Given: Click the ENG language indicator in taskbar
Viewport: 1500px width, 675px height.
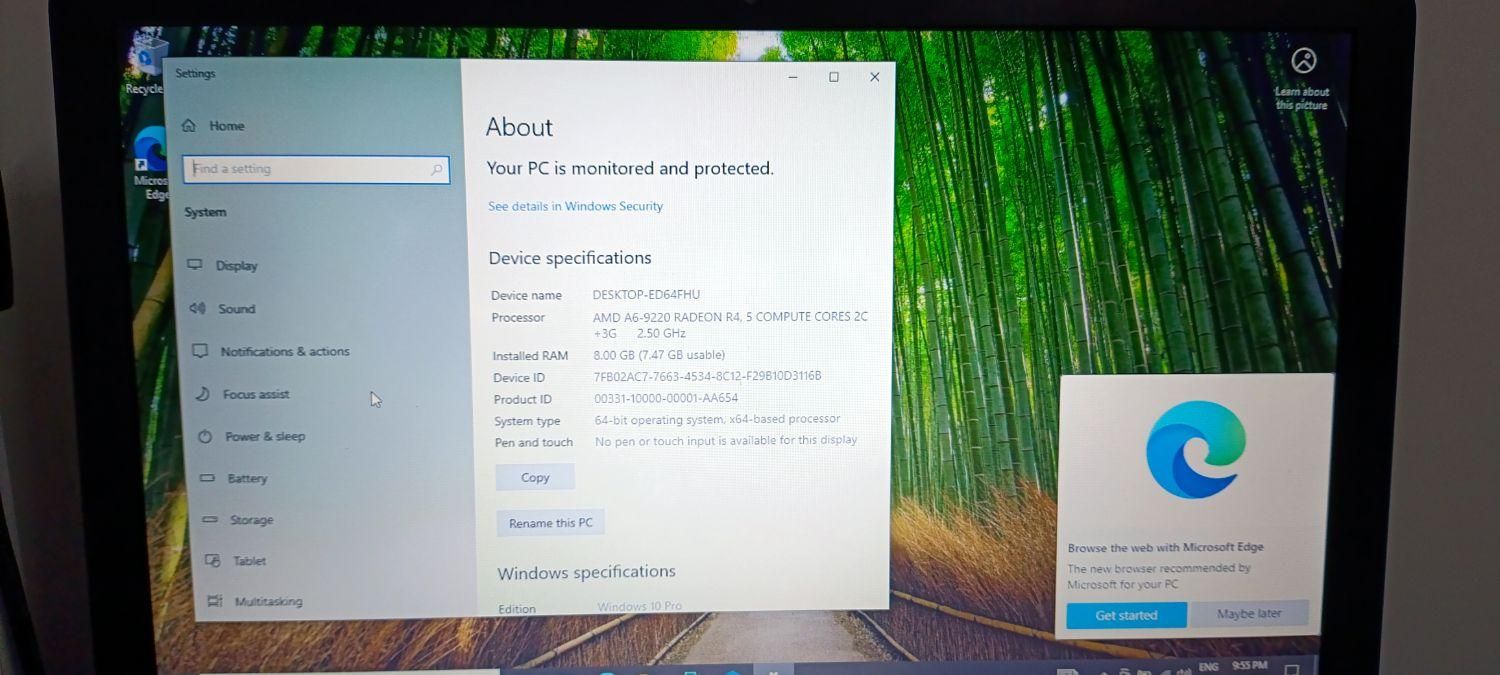Looking at the screenshot, I should pyautogui.click(x=1208, y=666).
